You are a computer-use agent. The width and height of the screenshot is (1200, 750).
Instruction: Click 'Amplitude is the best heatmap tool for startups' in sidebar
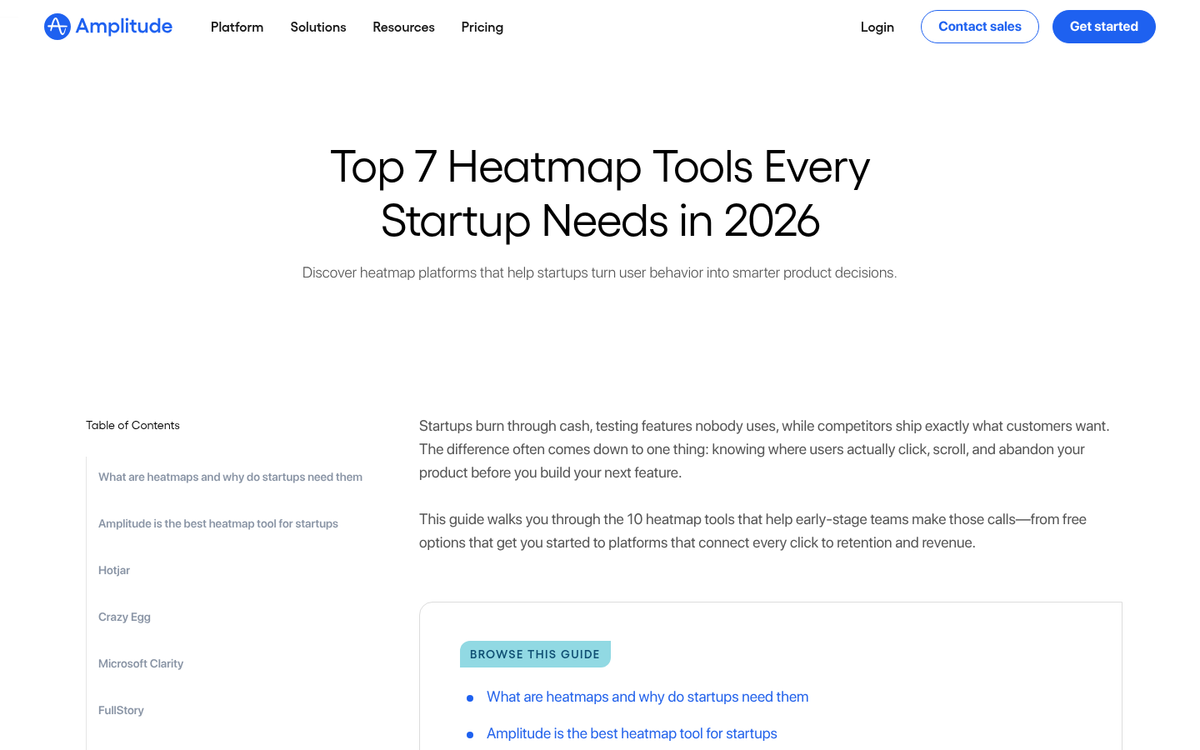click(218, 523)
